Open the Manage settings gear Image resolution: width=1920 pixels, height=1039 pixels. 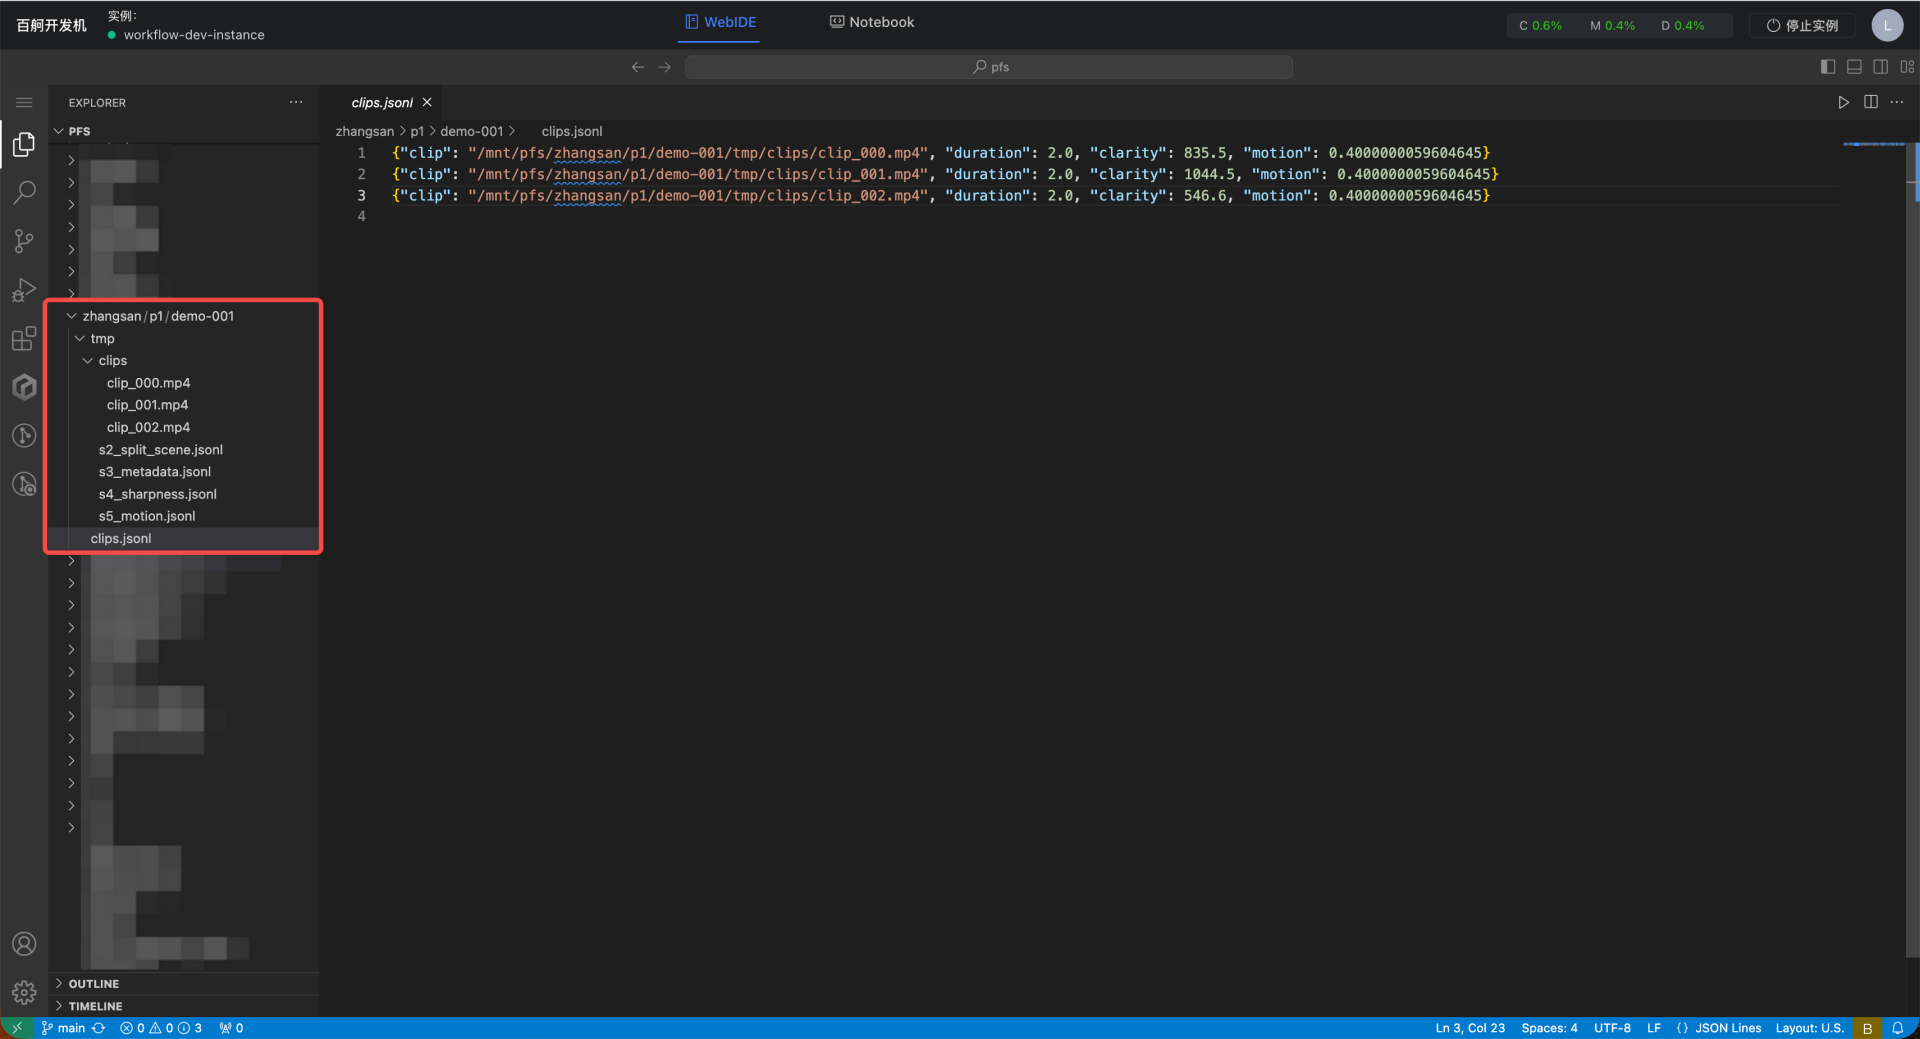24,993
